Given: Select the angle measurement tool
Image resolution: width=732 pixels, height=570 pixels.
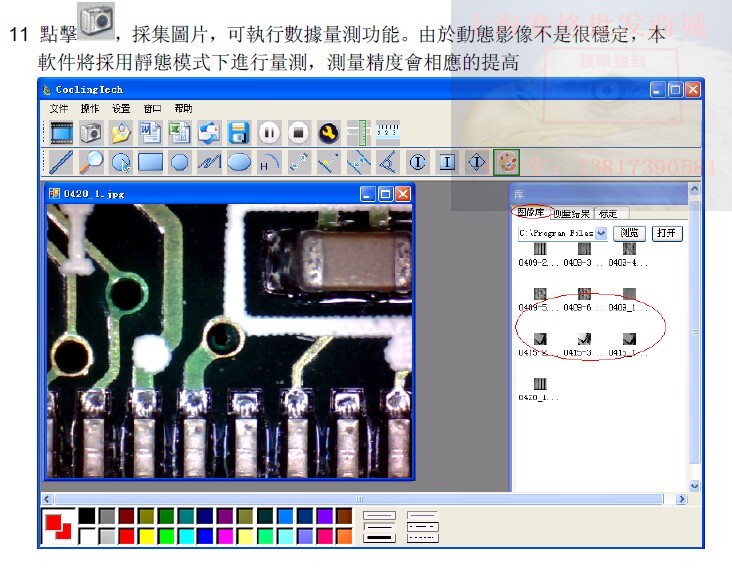Looking at the screenshot, I should (388, 162).
